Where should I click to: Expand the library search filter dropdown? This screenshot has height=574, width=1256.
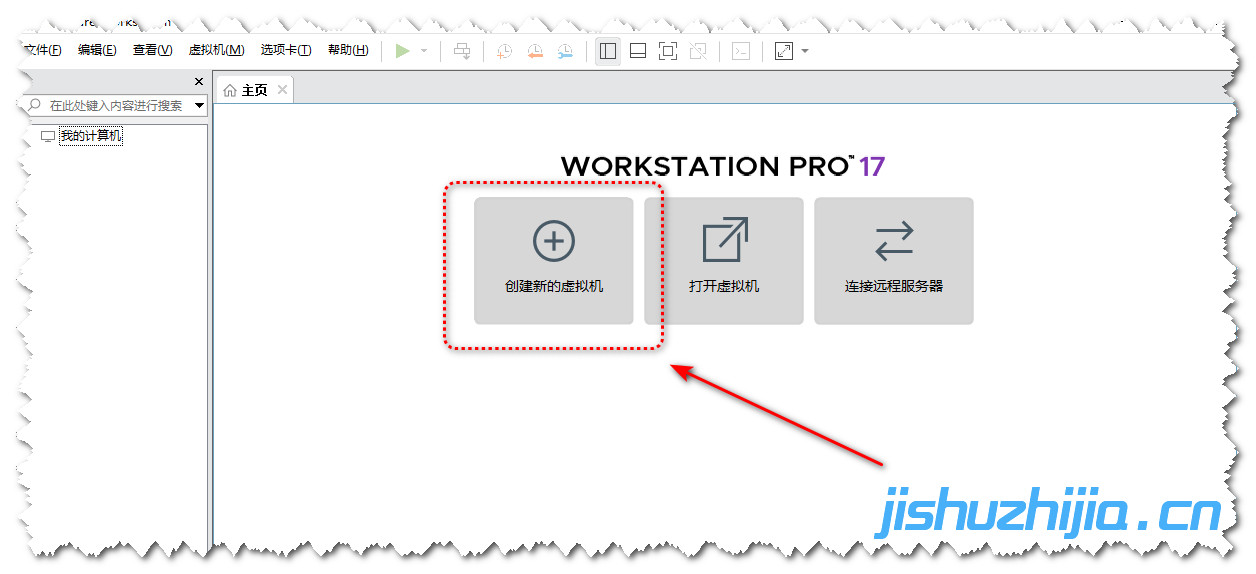(x=200, y=105)
